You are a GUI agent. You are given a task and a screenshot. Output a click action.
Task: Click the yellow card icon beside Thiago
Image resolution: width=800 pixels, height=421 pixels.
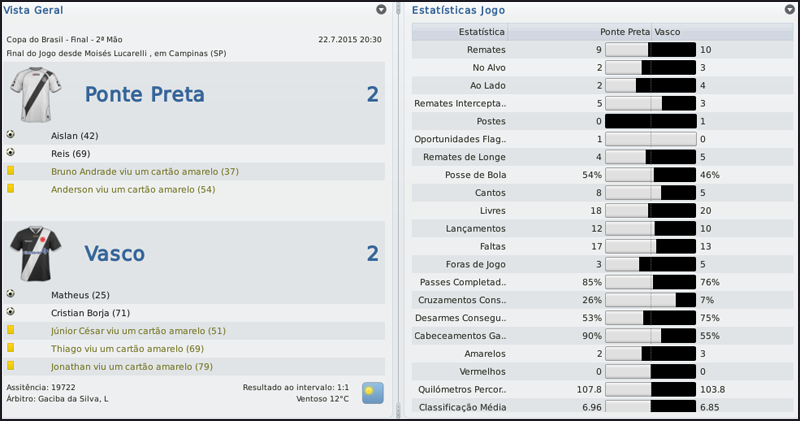point(11,348)
